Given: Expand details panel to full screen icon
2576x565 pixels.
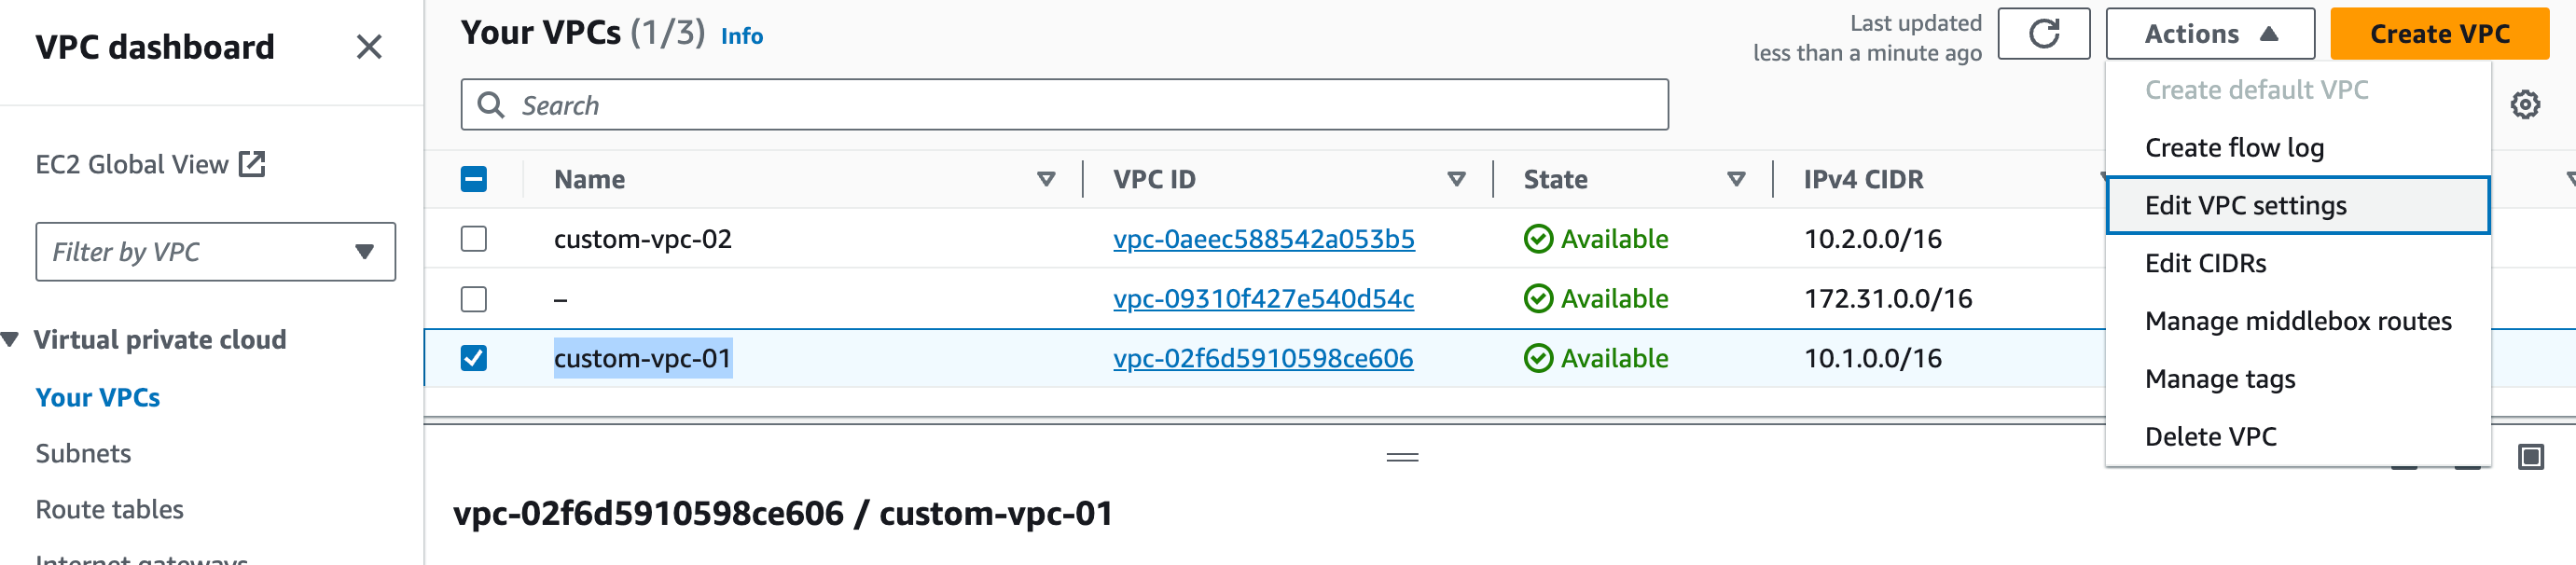Looking at the screenshot, I should 2531,457.
